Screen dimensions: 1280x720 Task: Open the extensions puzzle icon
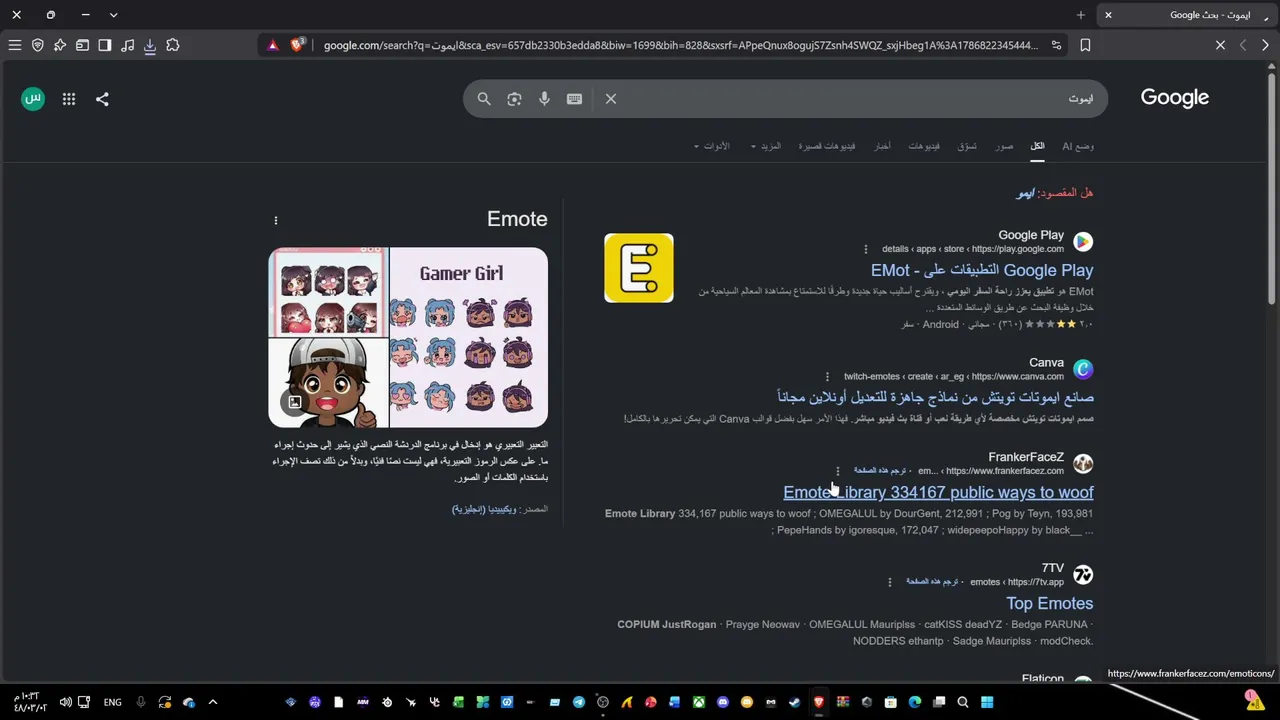click(x=173, y=45)
